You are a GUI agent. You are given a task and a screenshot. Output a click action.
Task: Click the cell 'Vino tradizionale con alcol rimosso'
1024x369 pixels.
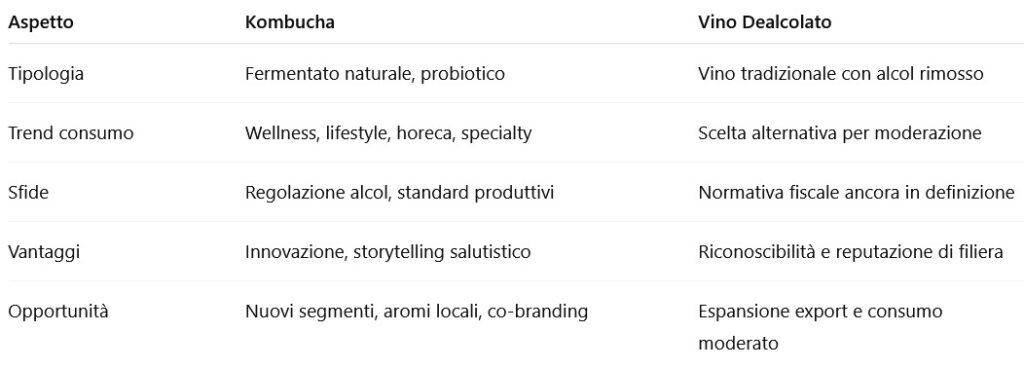pyautogui.click(x=840, y=74)
